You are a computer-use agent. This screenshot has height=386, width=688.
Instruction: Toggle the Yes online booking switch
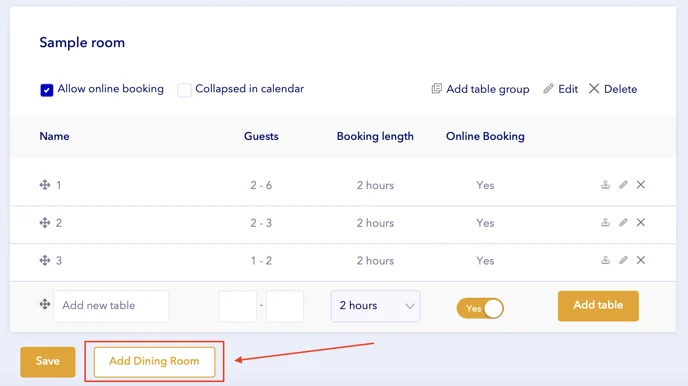click(x=480, y=308)
